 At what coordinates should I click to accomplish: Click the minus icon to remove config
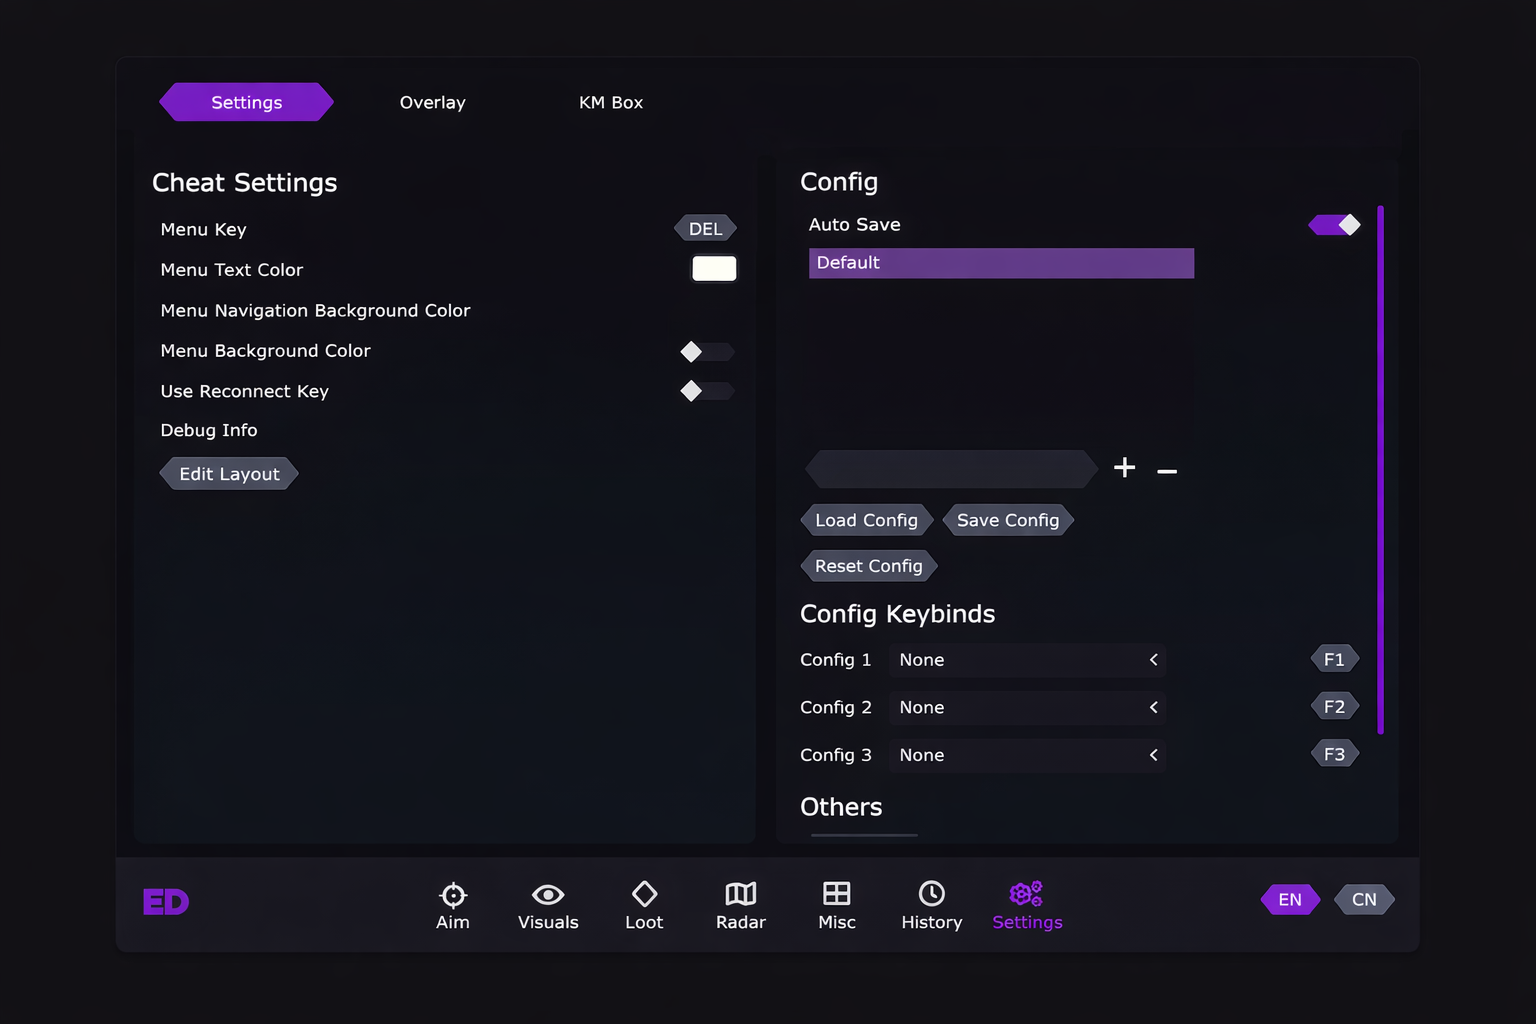(1167, 470)
